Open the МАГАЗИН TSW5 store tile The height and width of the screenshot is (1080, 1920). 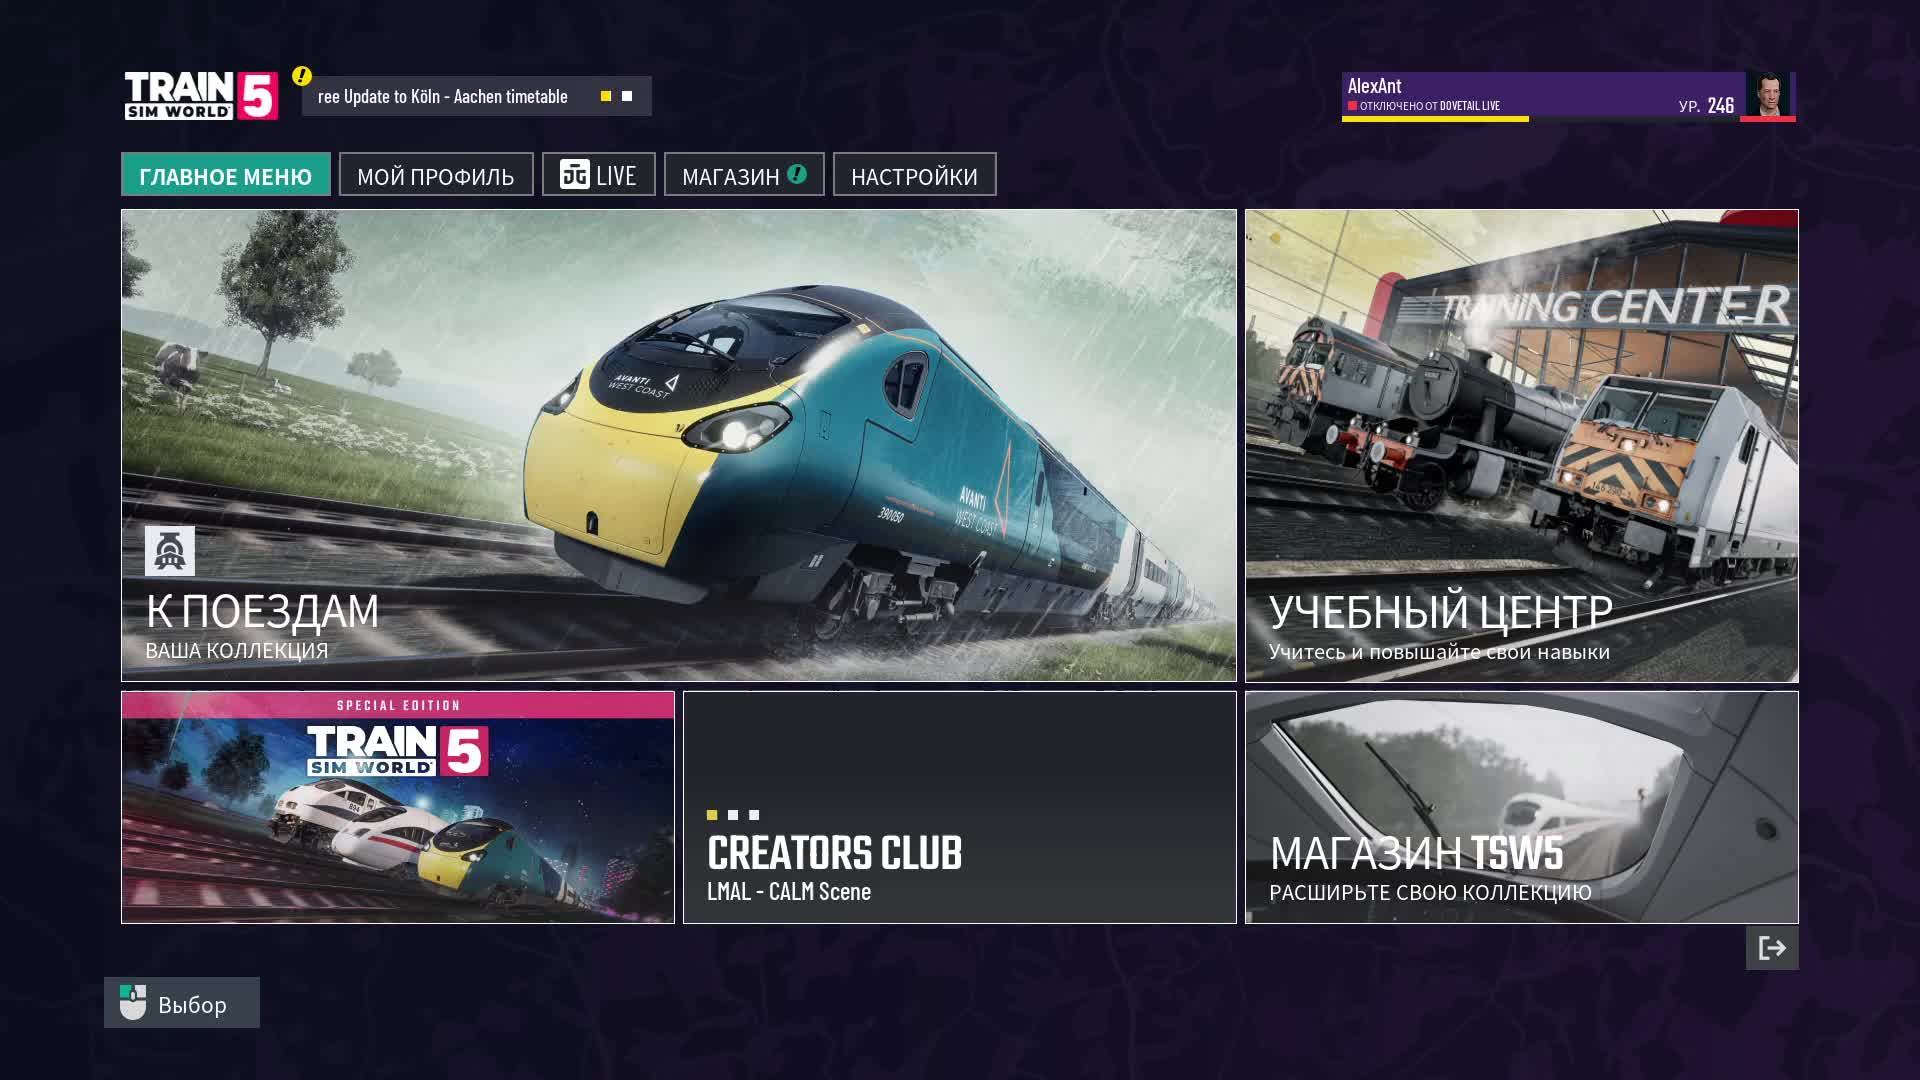pos(1522,807)
